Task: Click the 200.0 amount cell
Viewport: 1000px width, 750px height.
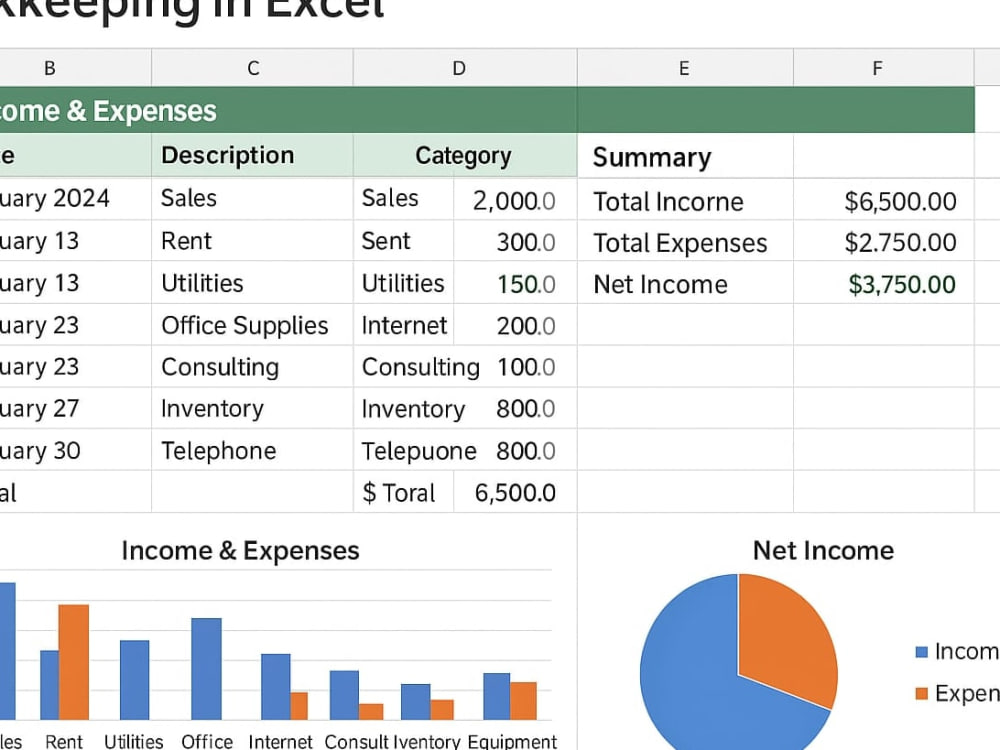Action: pos(515,325)
